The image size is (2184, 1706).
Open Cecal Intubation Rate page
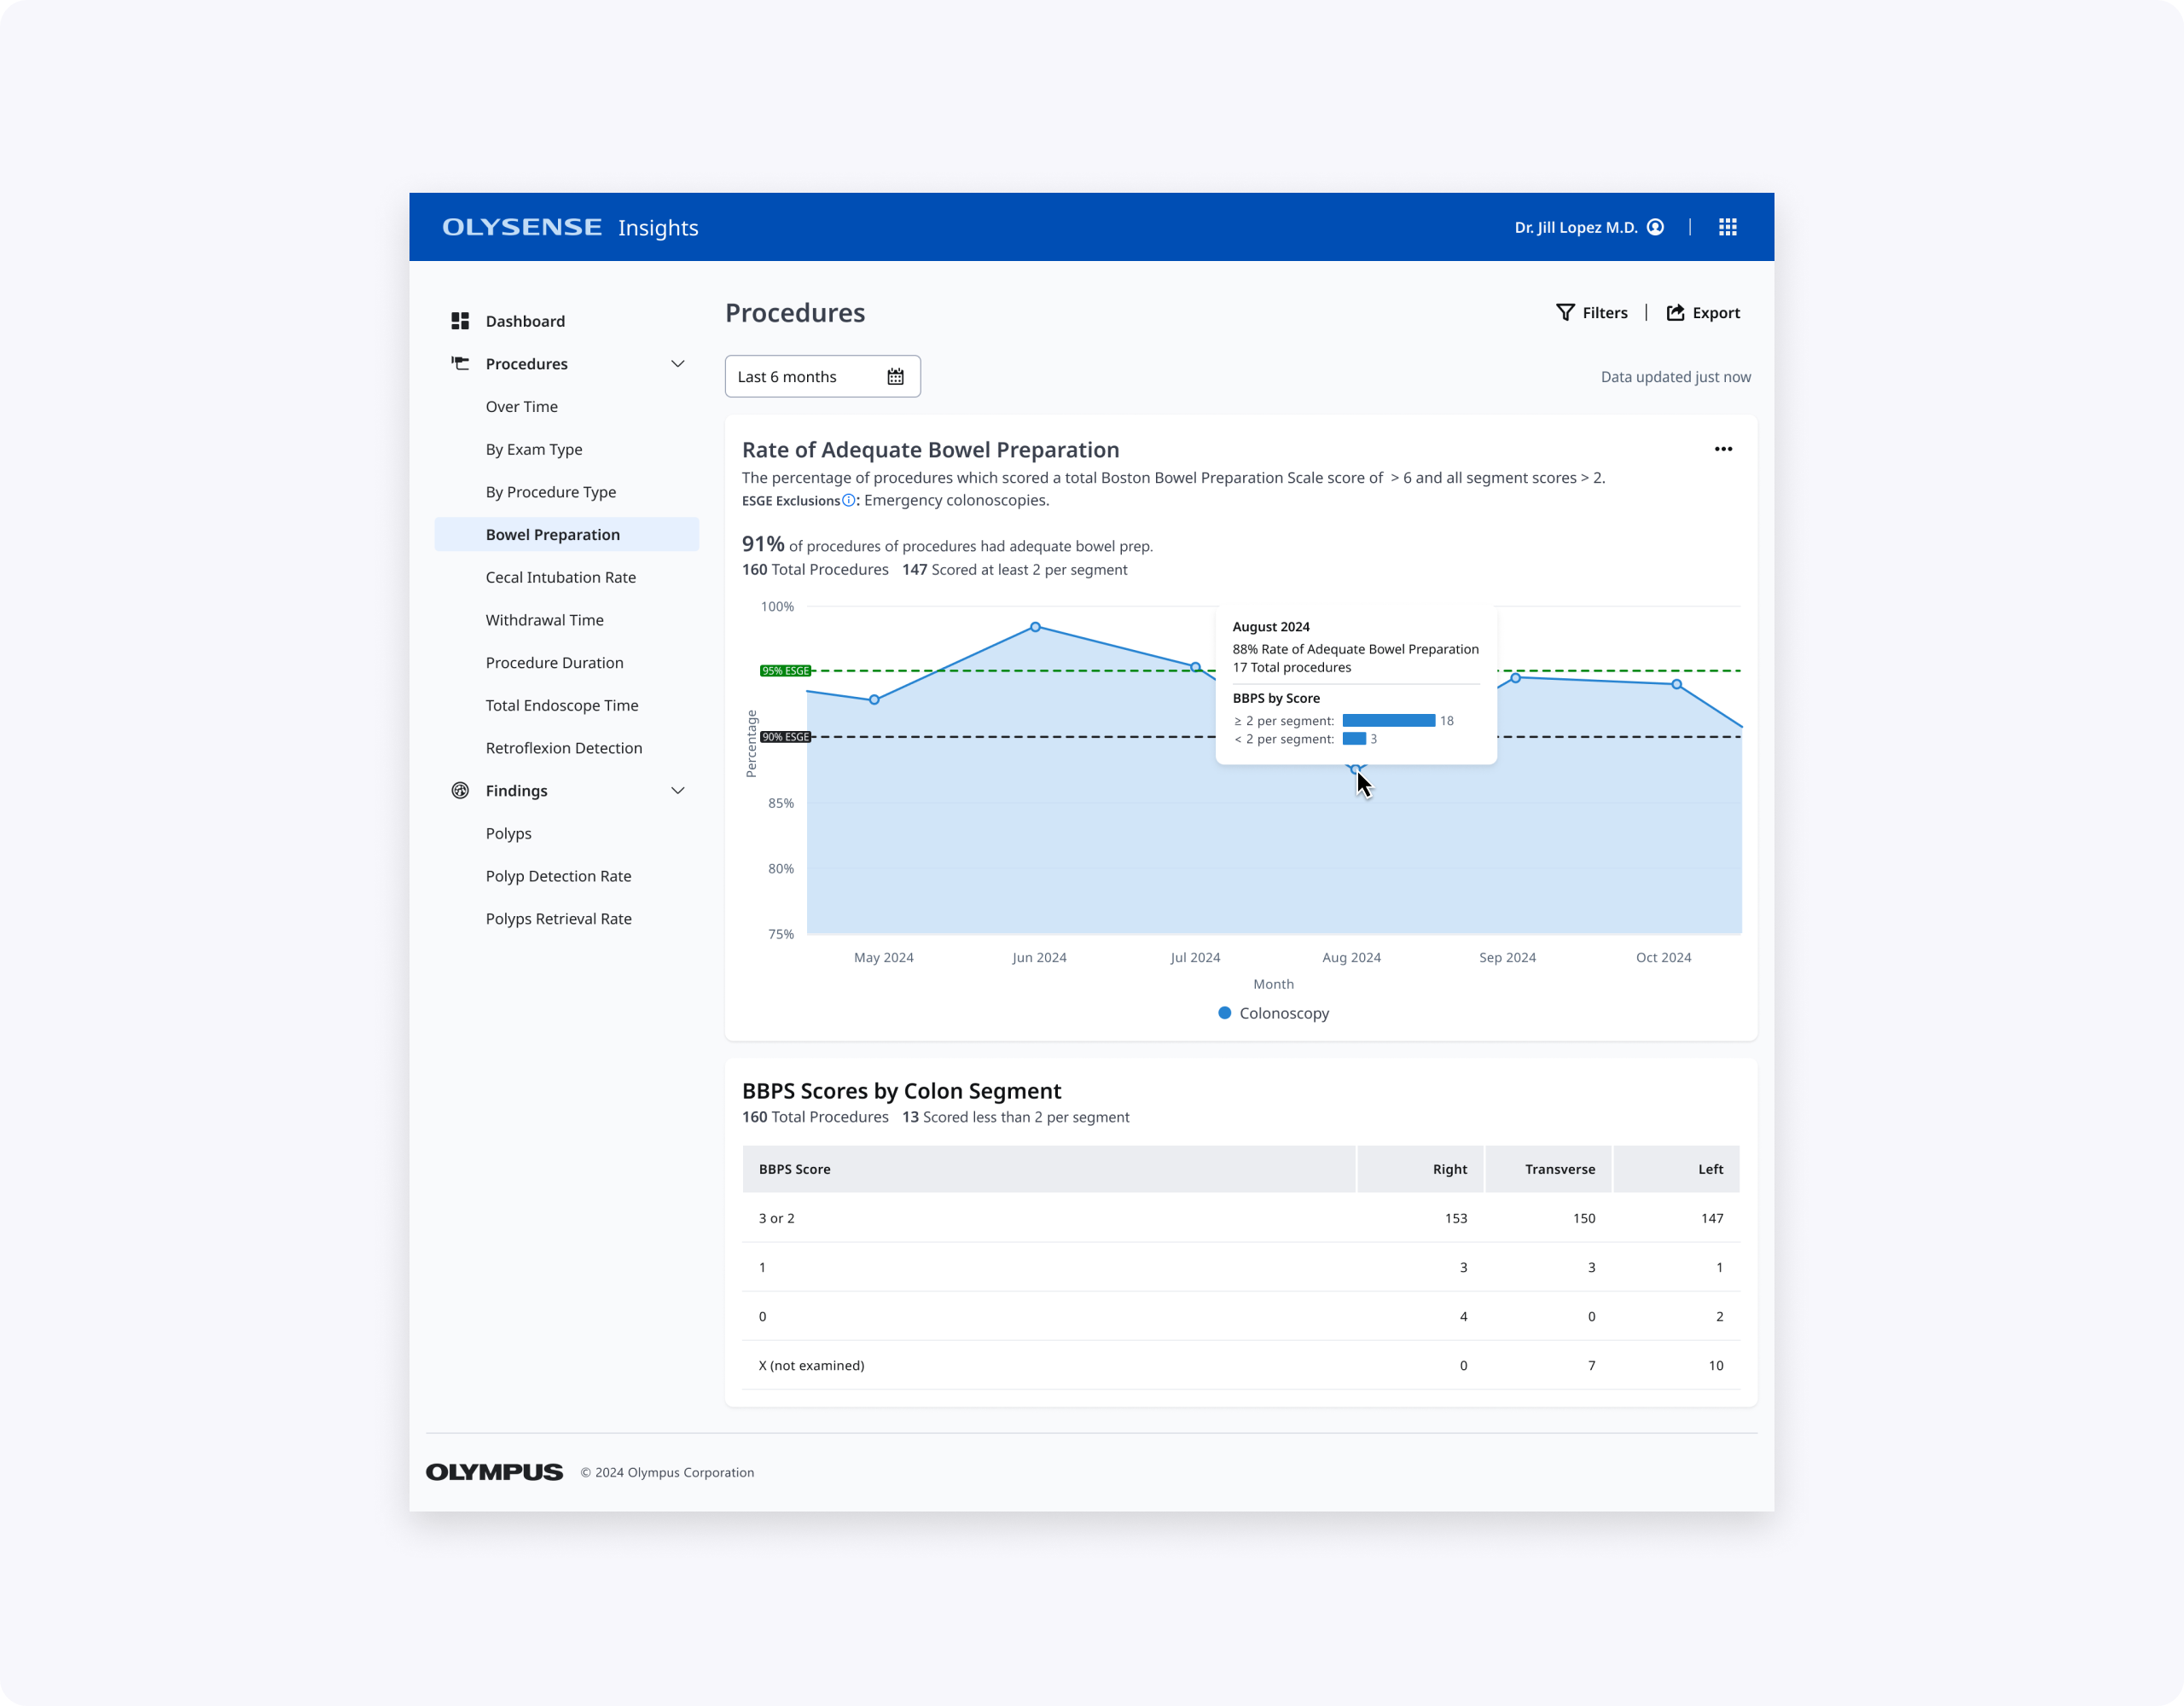[560, 577]
